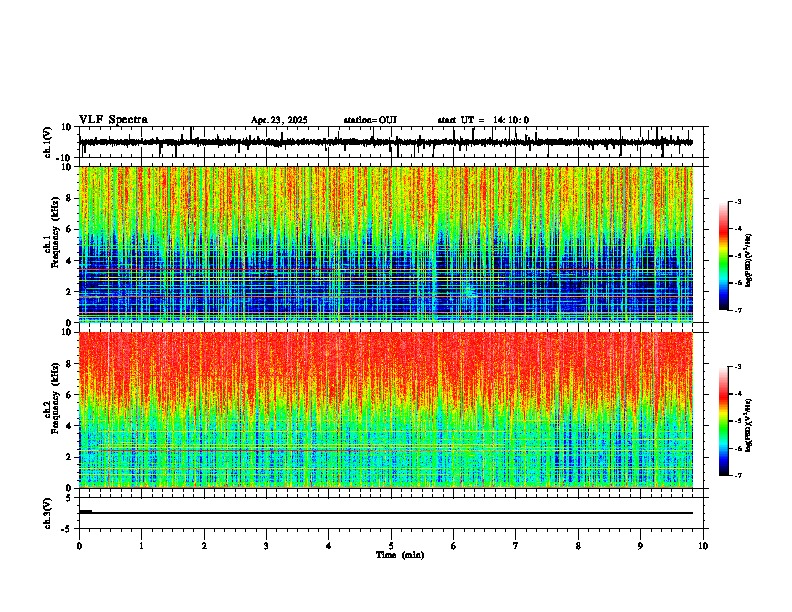Click the "Time (min)" axis label

(x=400, y=555)
